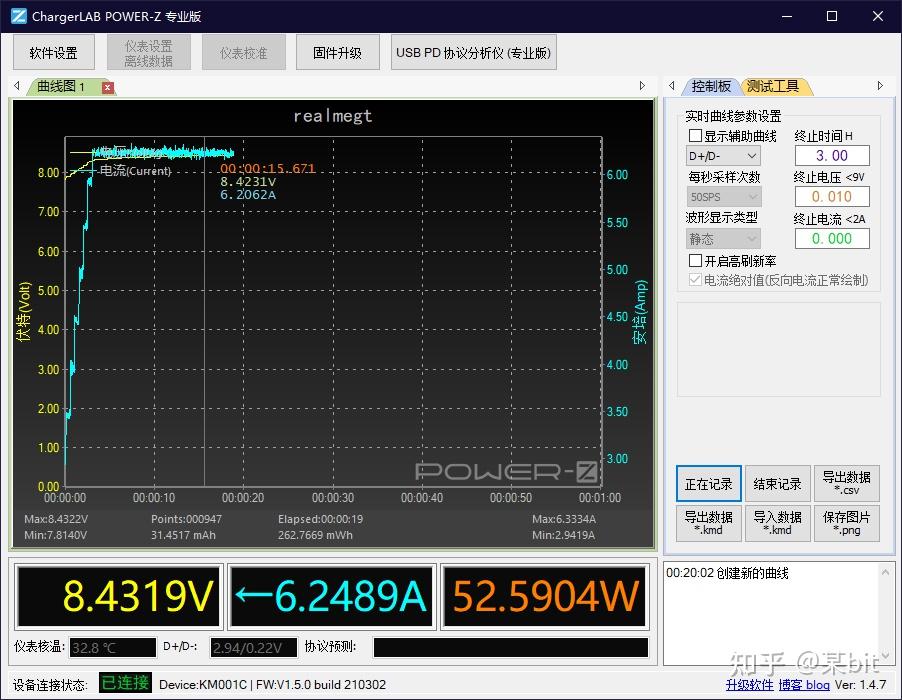Click the 8.4319V voltage readout
This screenshot has width=902, height=700.
tap(118, 596)
